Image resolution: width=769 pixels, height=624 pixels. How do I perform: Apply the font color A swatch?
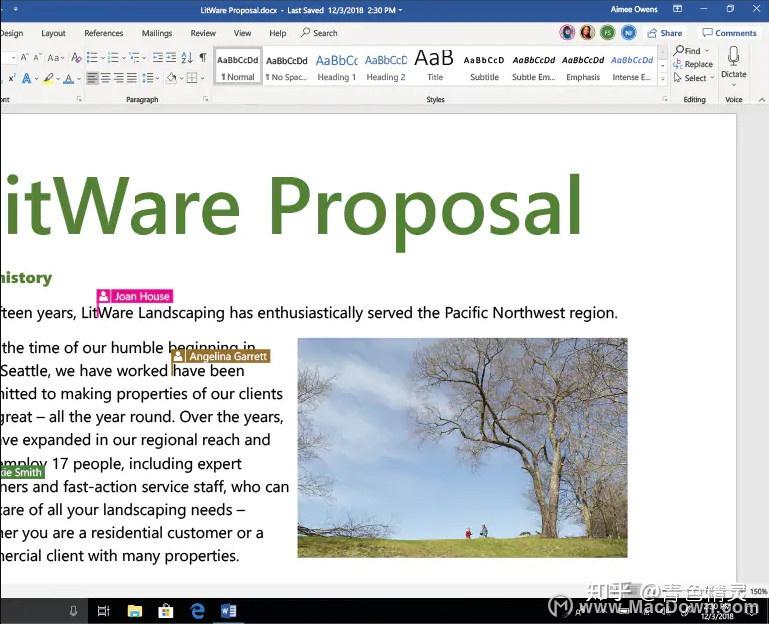click(x=69, y=78)
